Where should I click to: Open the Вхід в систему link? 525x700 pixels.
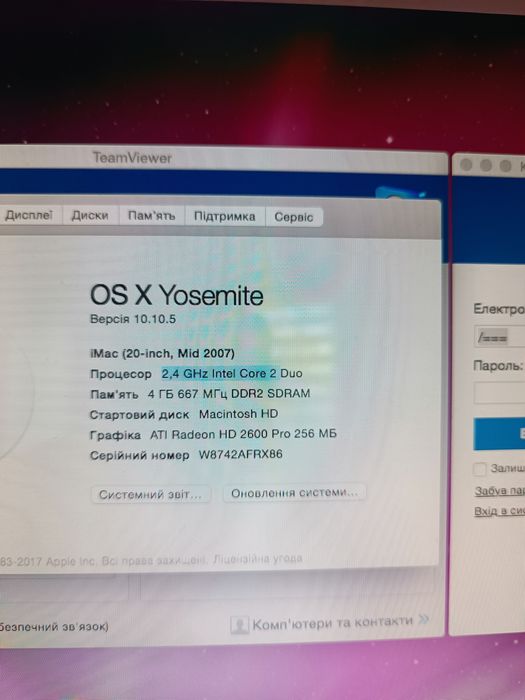pyautogui.click(x=500, y=511)
